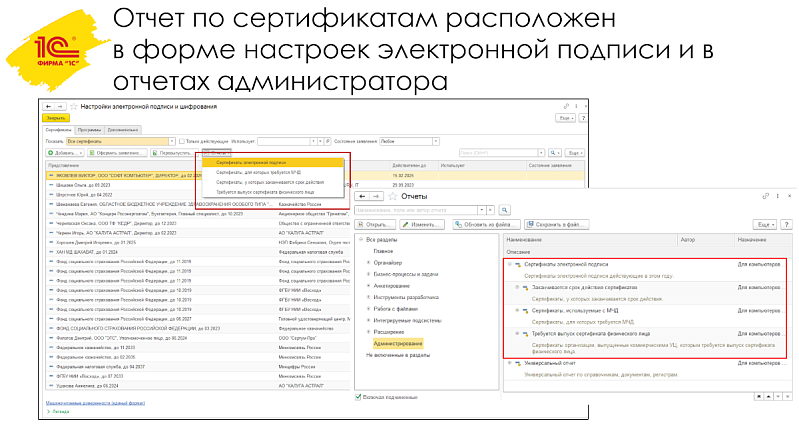Click the report icon beside Сертификаты электронной подписи
This screenshot has height=425, width=799.
(x=518, y=264)
